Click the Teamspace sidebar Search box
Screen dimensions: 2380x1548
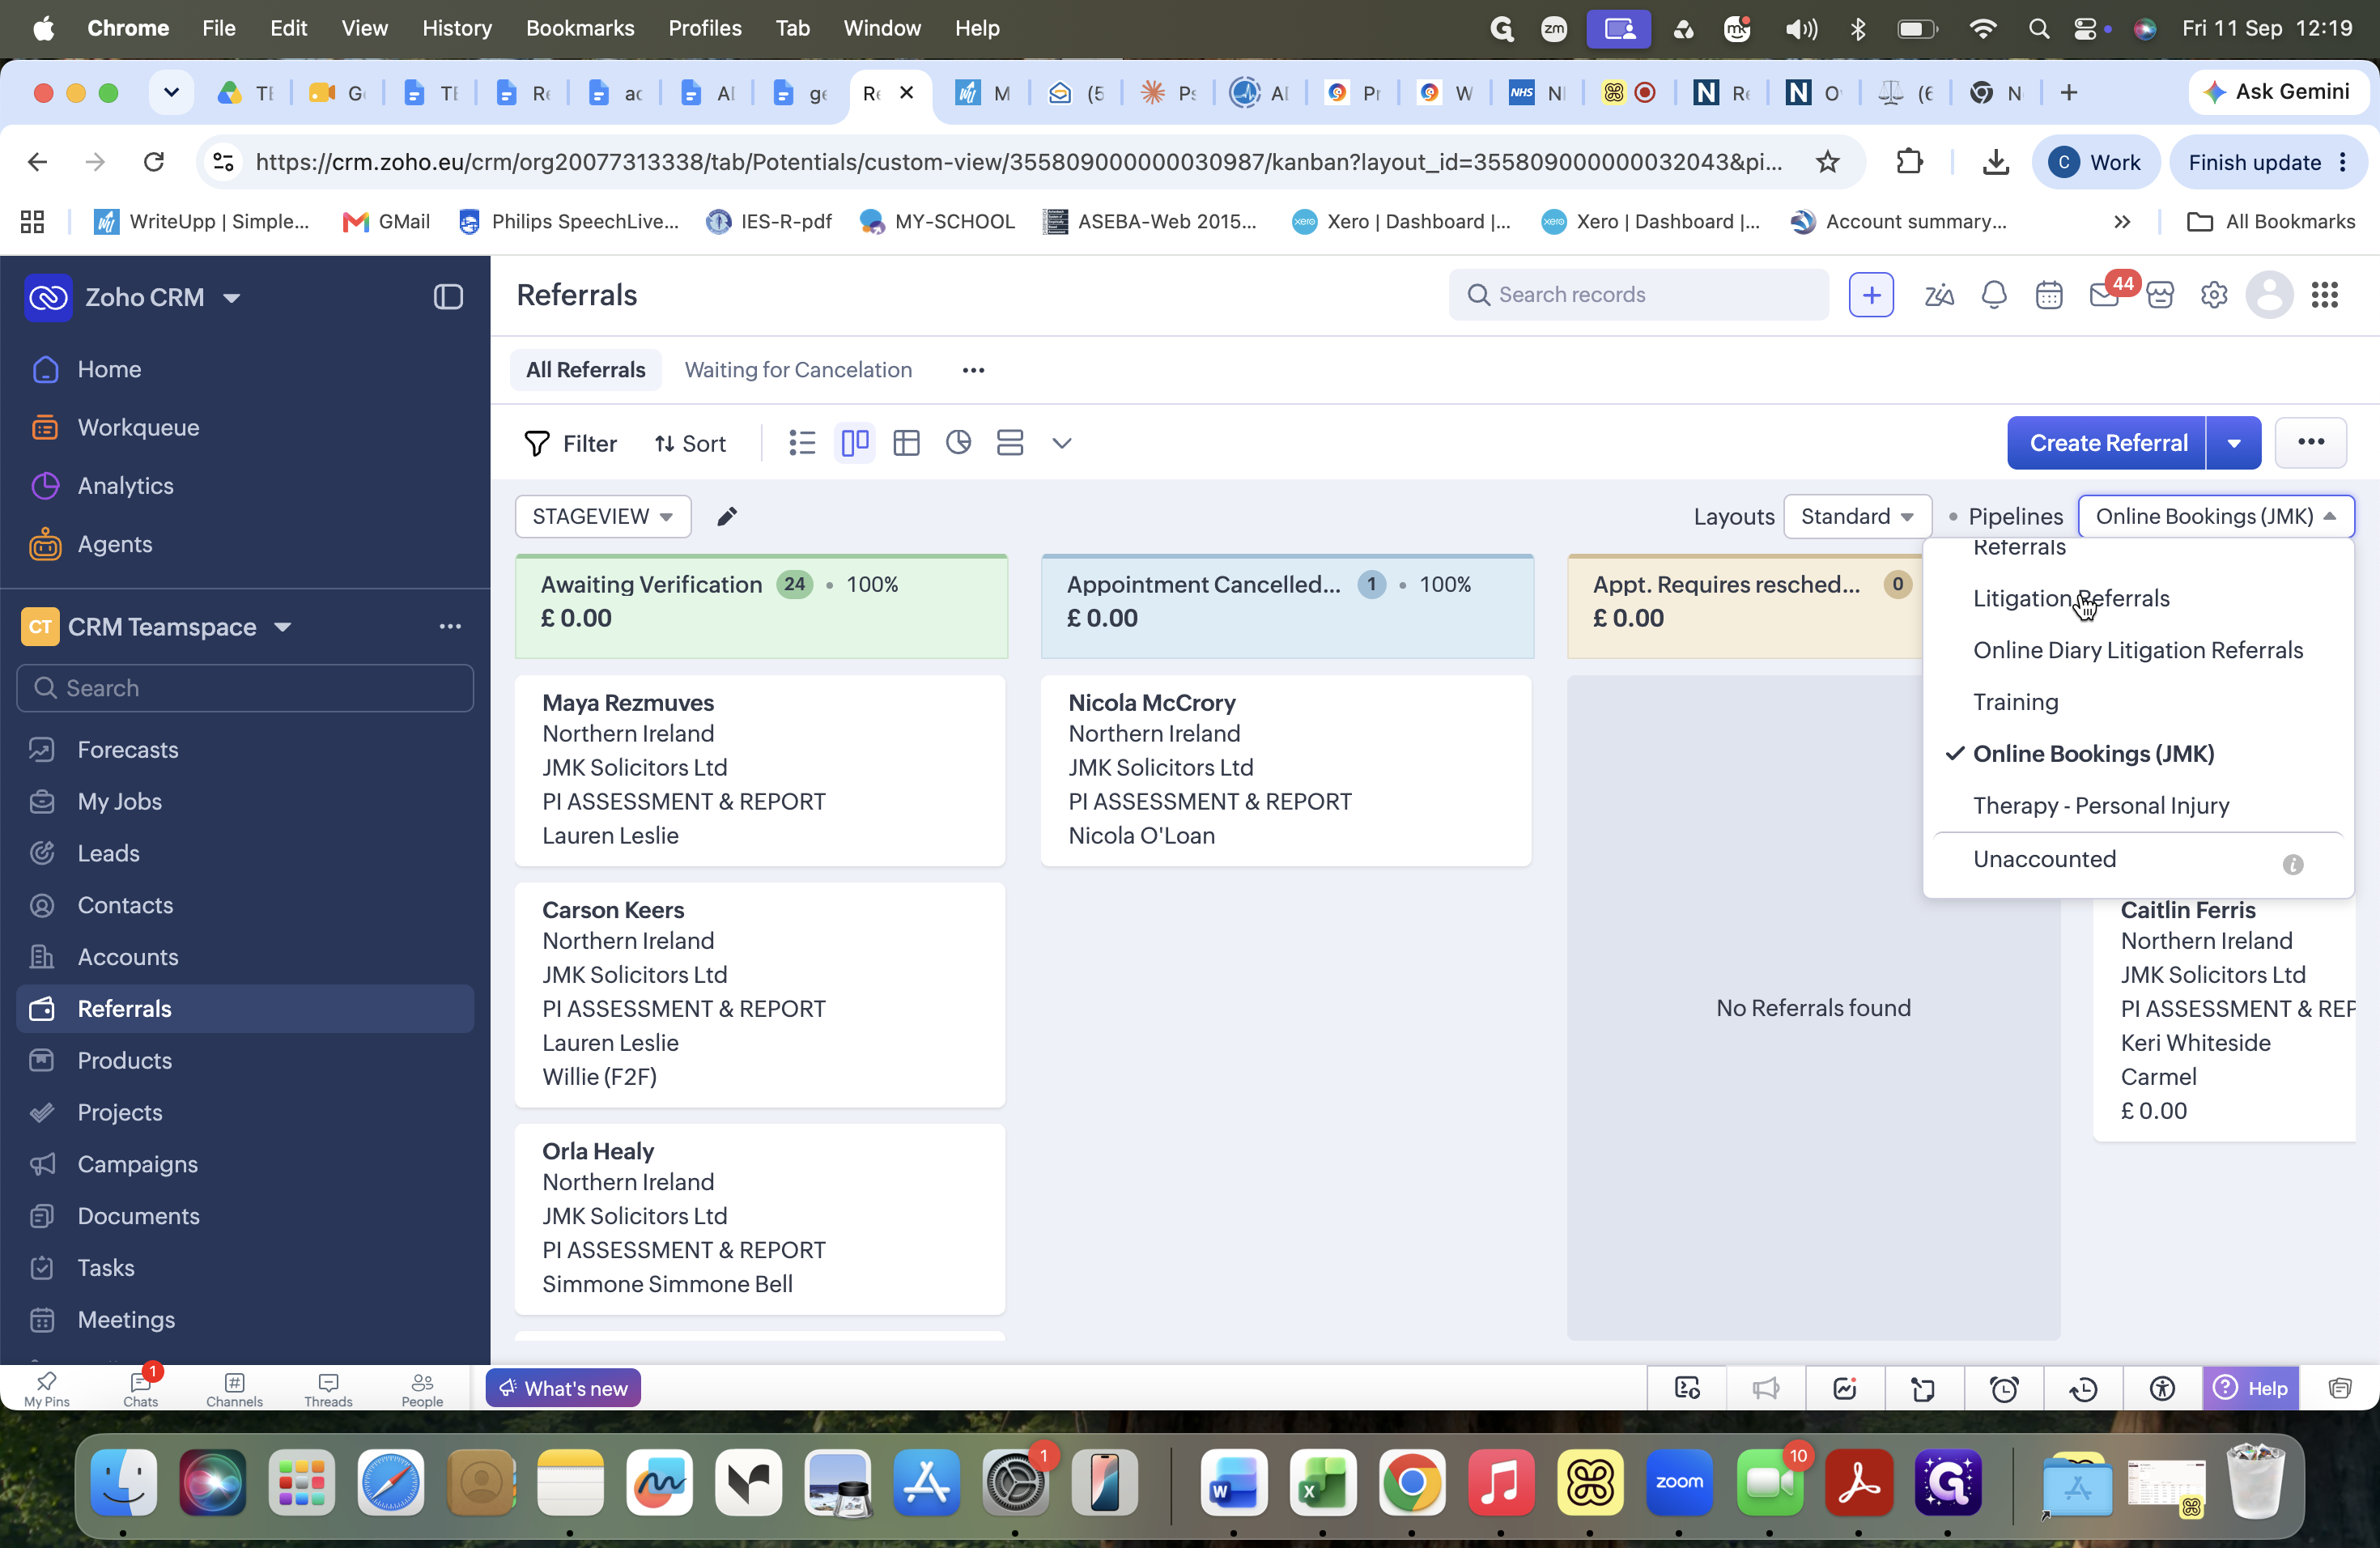click(x=245, y=688)
